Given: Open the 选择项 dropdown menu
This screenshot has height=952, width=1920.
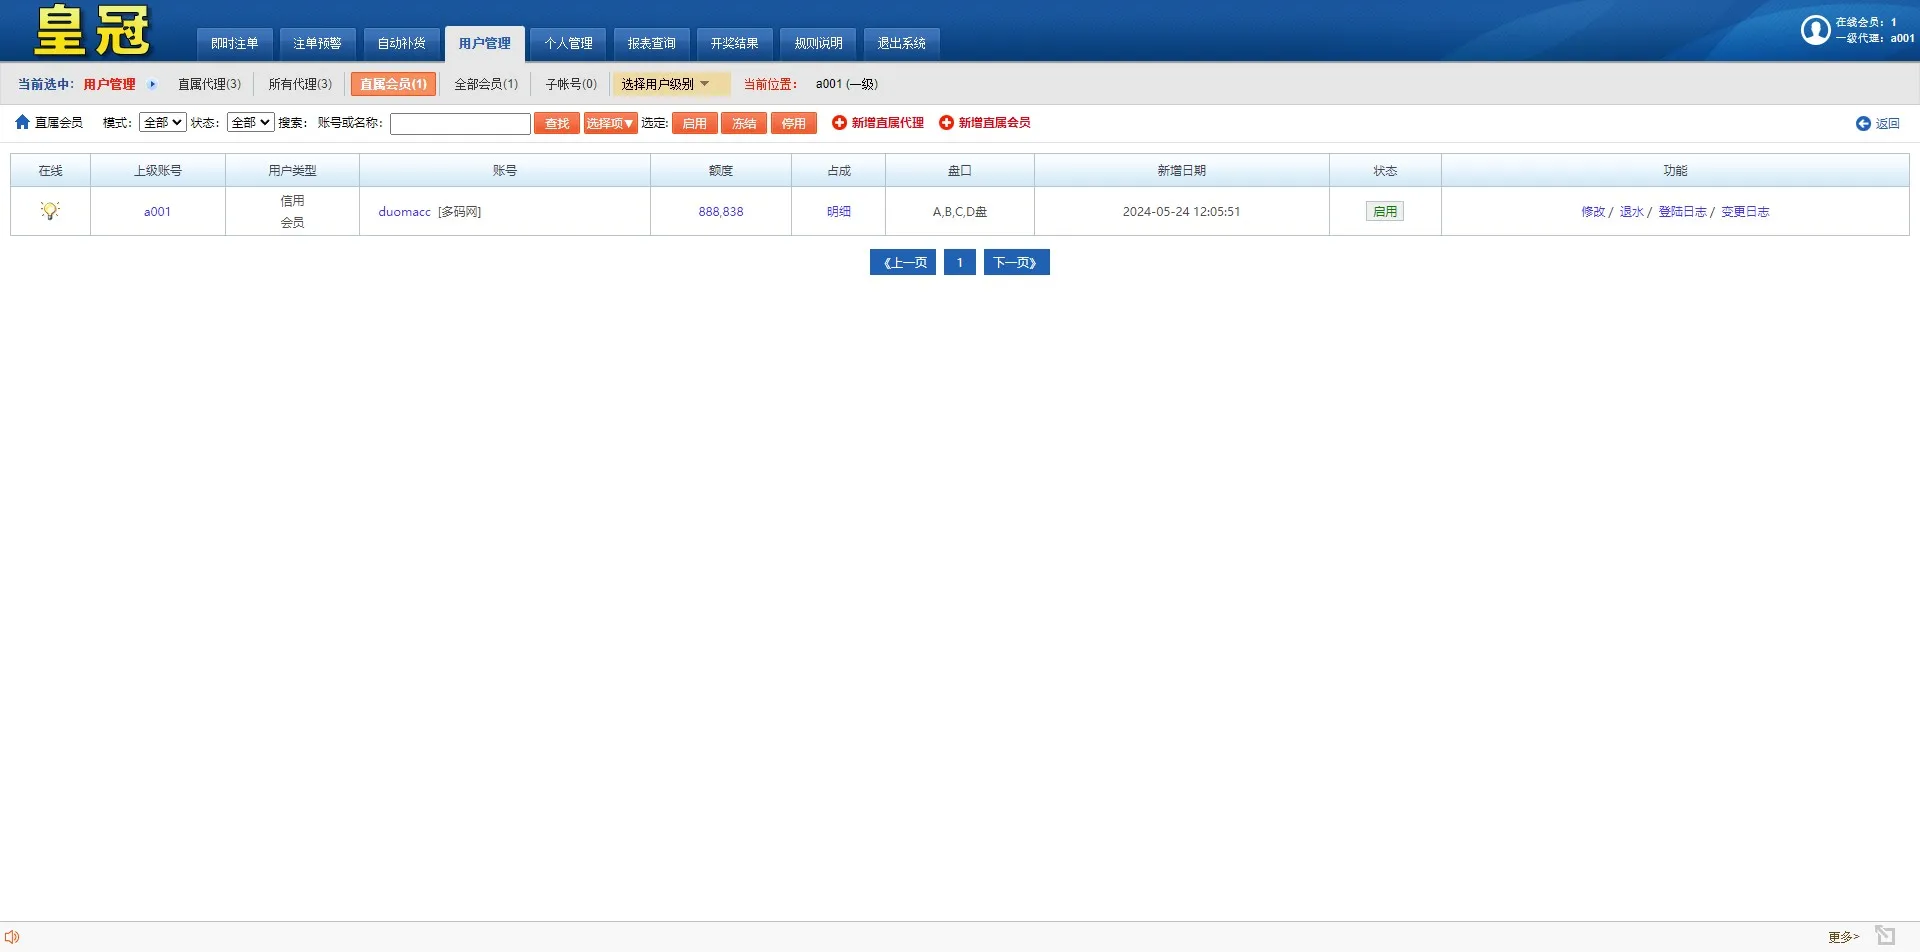Looking at the screenshot, I should click(x=609, y=123).
